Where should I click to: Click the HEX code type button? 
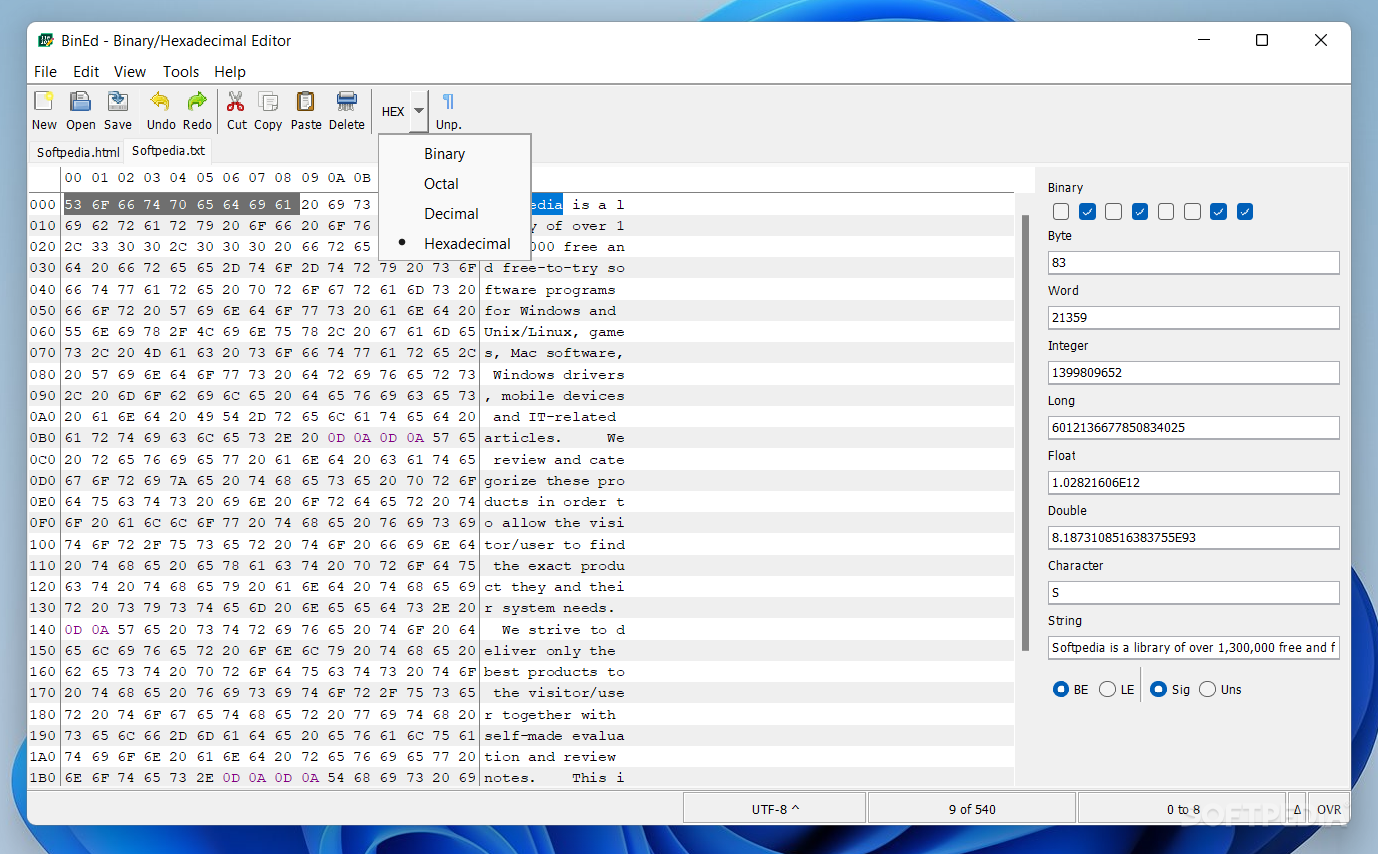pyautogui.click(x=393, y=111)
